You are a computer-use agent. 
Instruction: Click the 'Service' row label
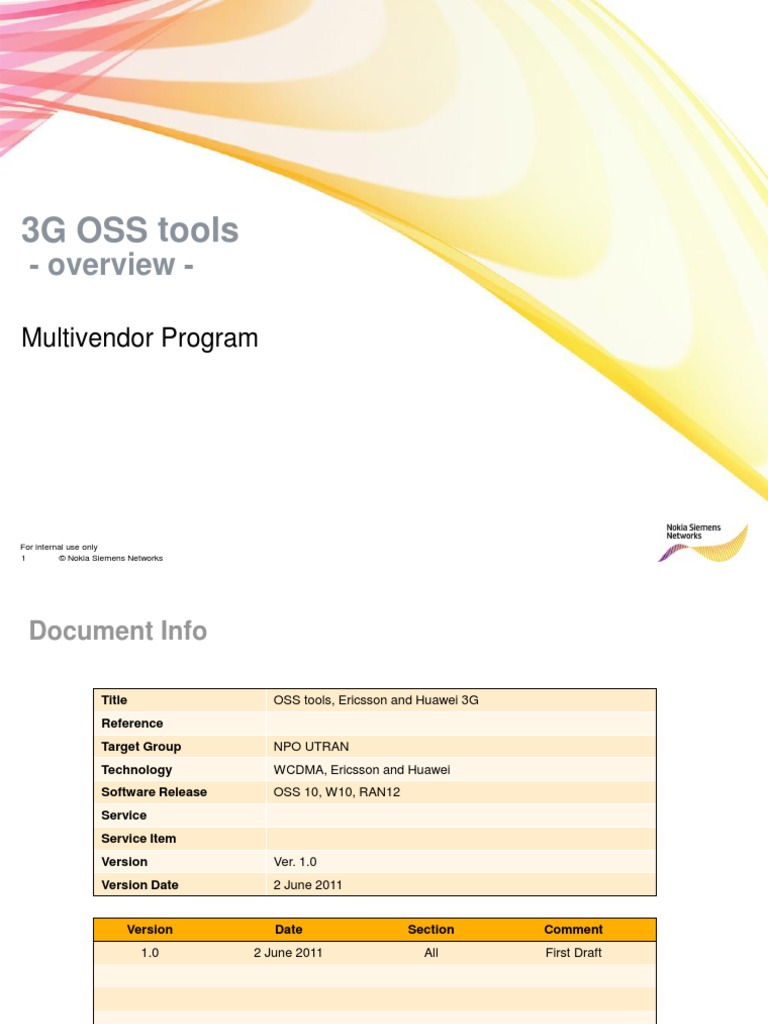coord(124,815)
